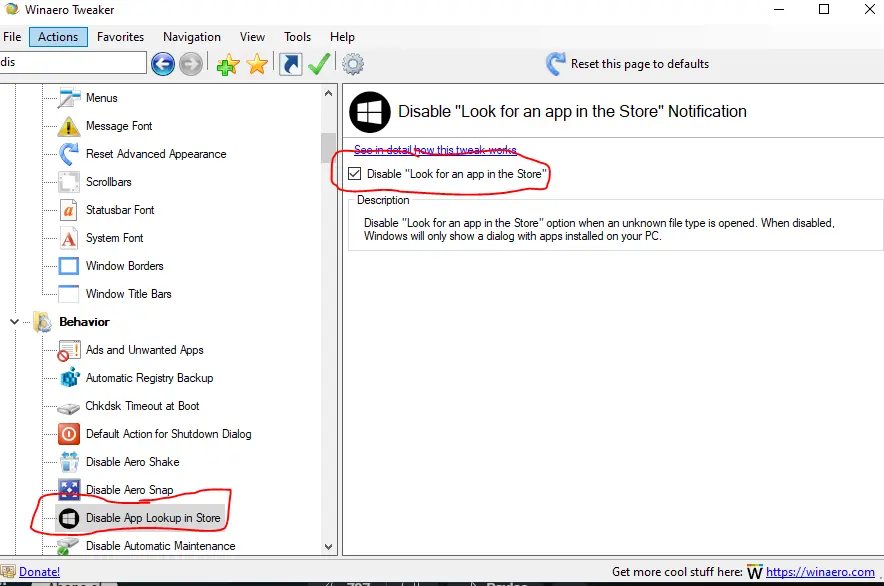
Task: Select "Message Font" tree entry
Action: [x=119, y=126]
